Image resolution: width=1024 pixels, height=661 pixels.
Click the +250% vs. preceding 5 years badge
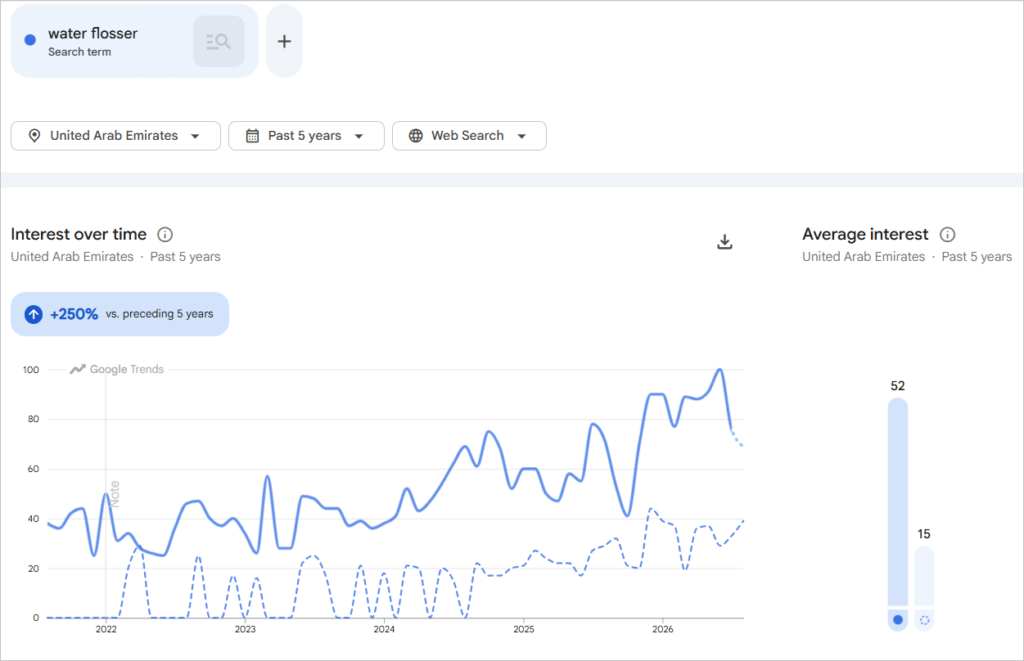(x=120, y=314)
